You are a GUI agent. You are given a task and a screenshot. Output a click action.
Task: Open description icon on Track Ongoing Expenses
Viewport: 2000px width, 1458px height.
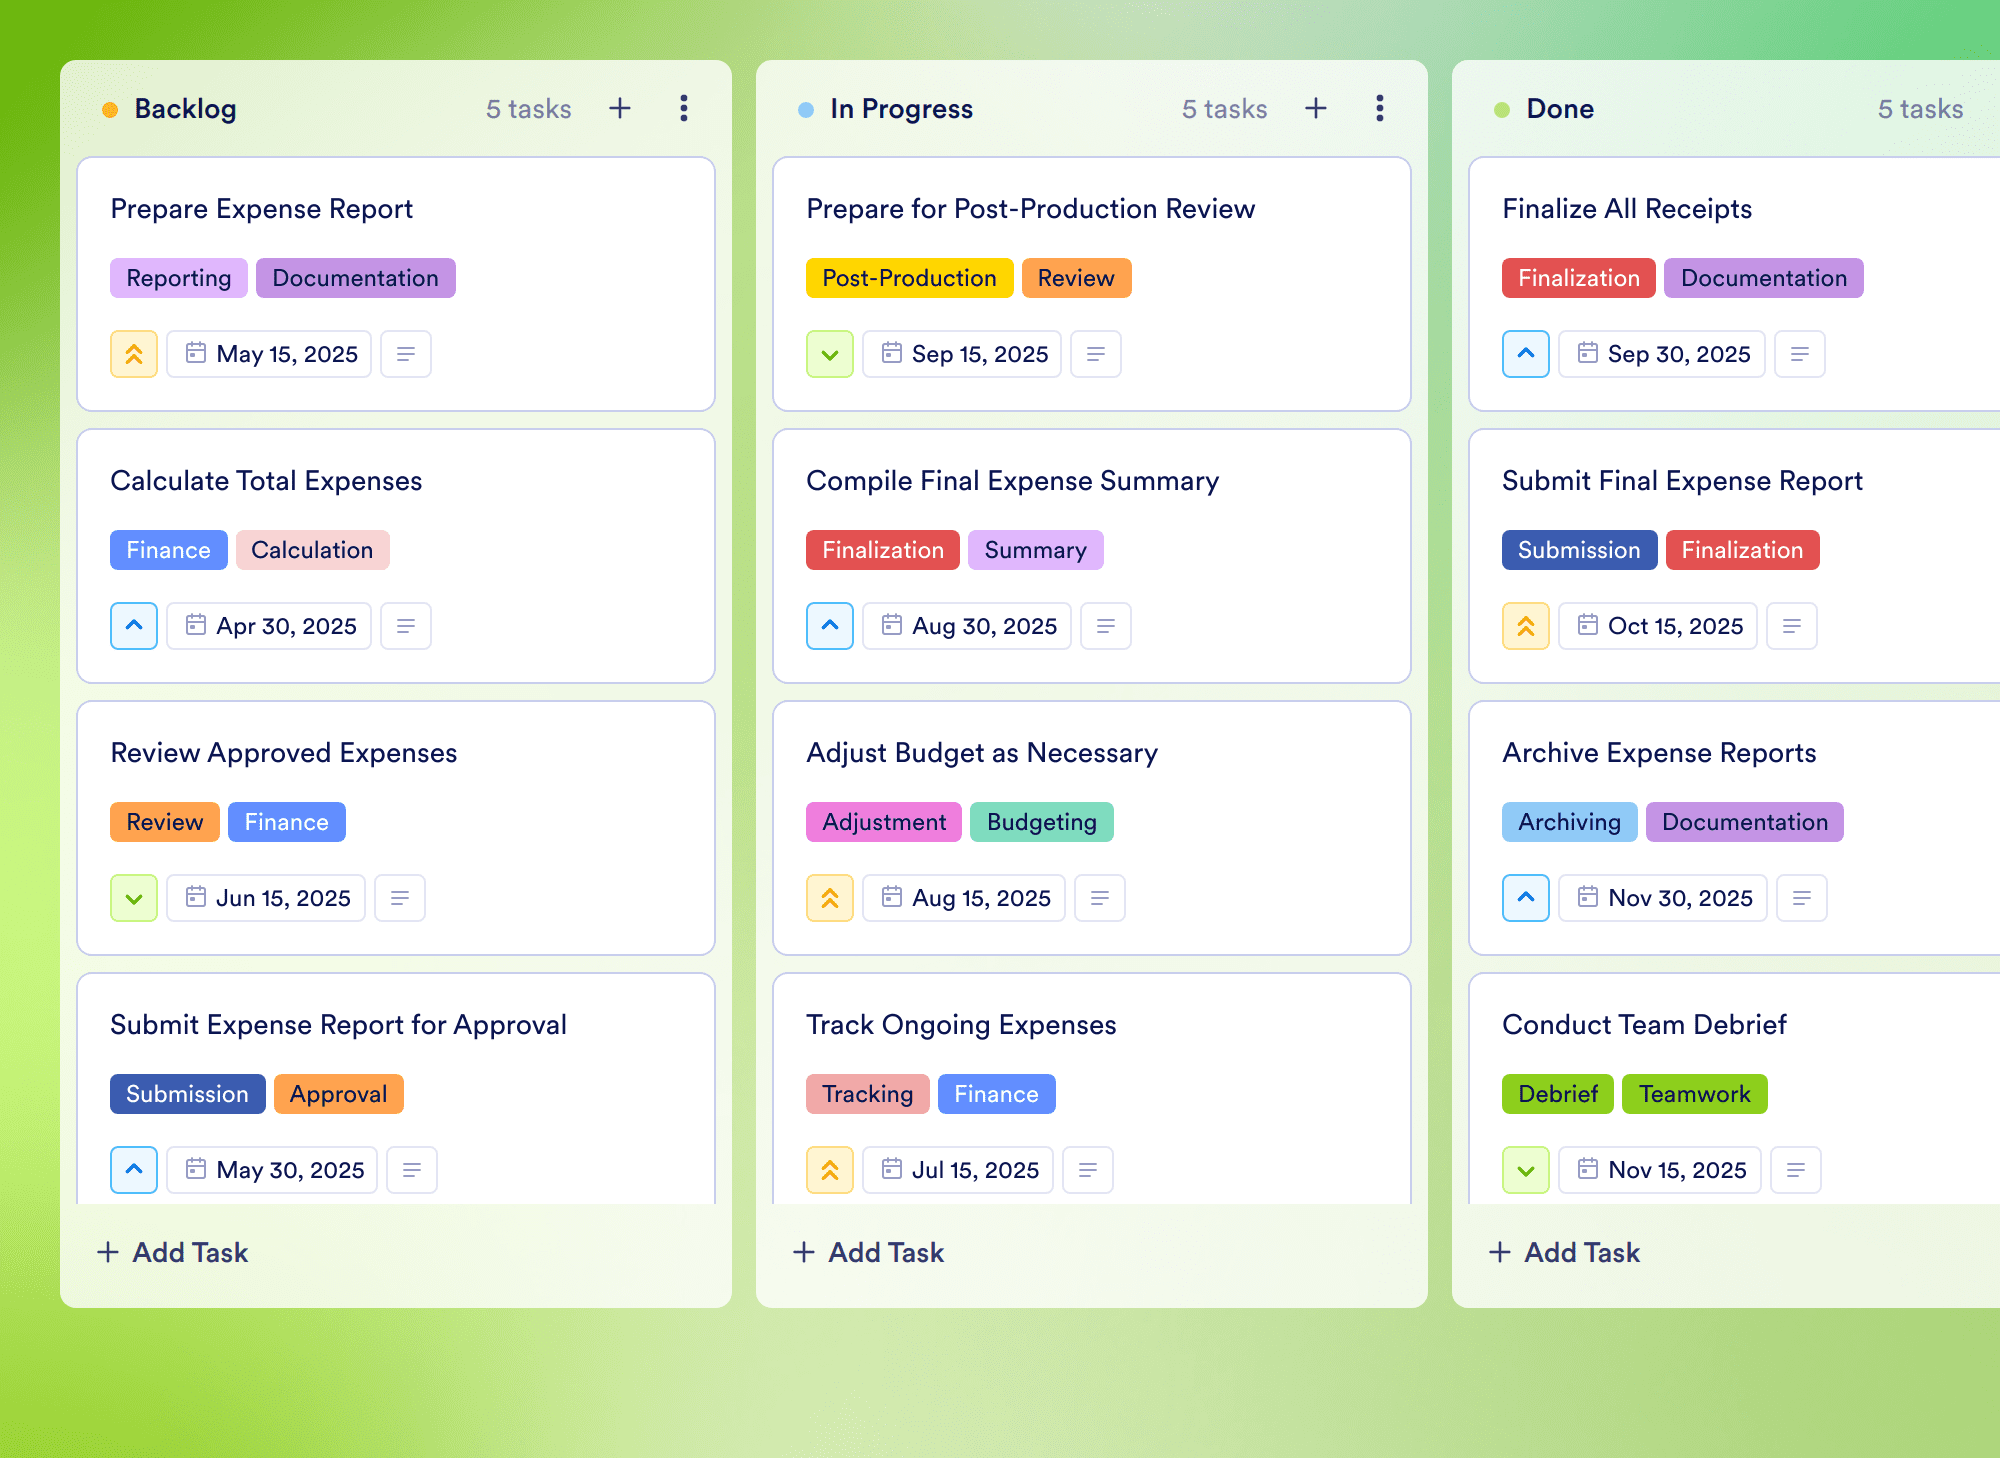point(1088,1170)
